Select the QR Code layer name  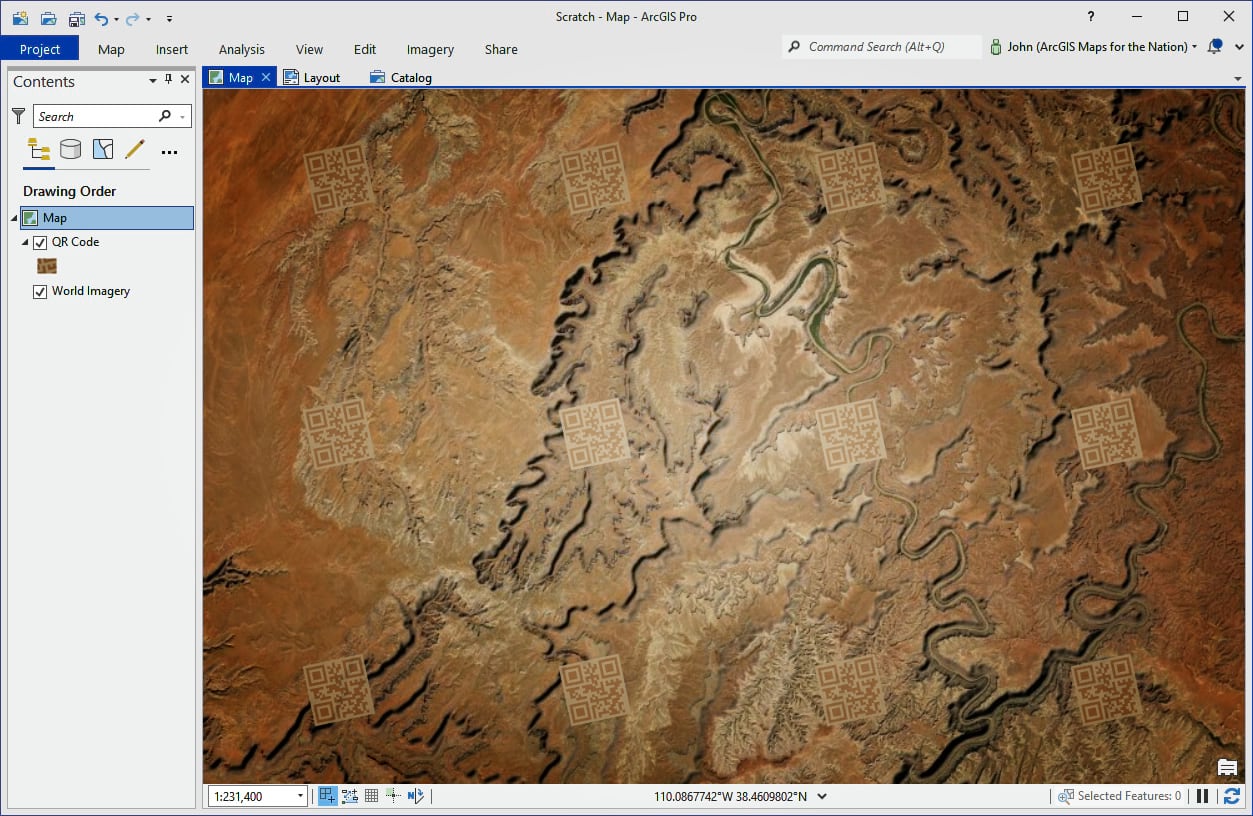click(x=75, y=242)
